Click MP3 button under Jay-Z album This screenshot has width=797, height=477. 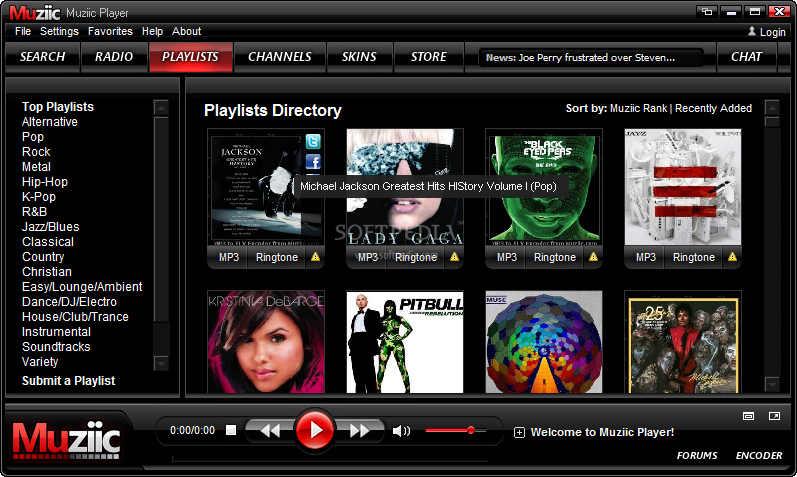point(646,257)
